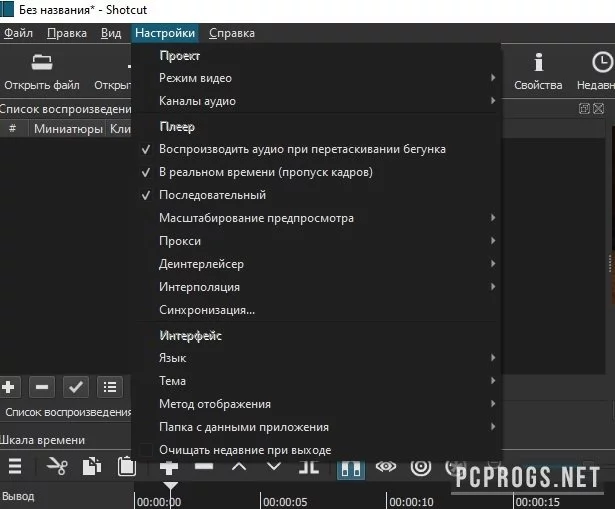Screen dimensions: 615x509
Task: Open the Вид menu
Action: click(111, 33)
